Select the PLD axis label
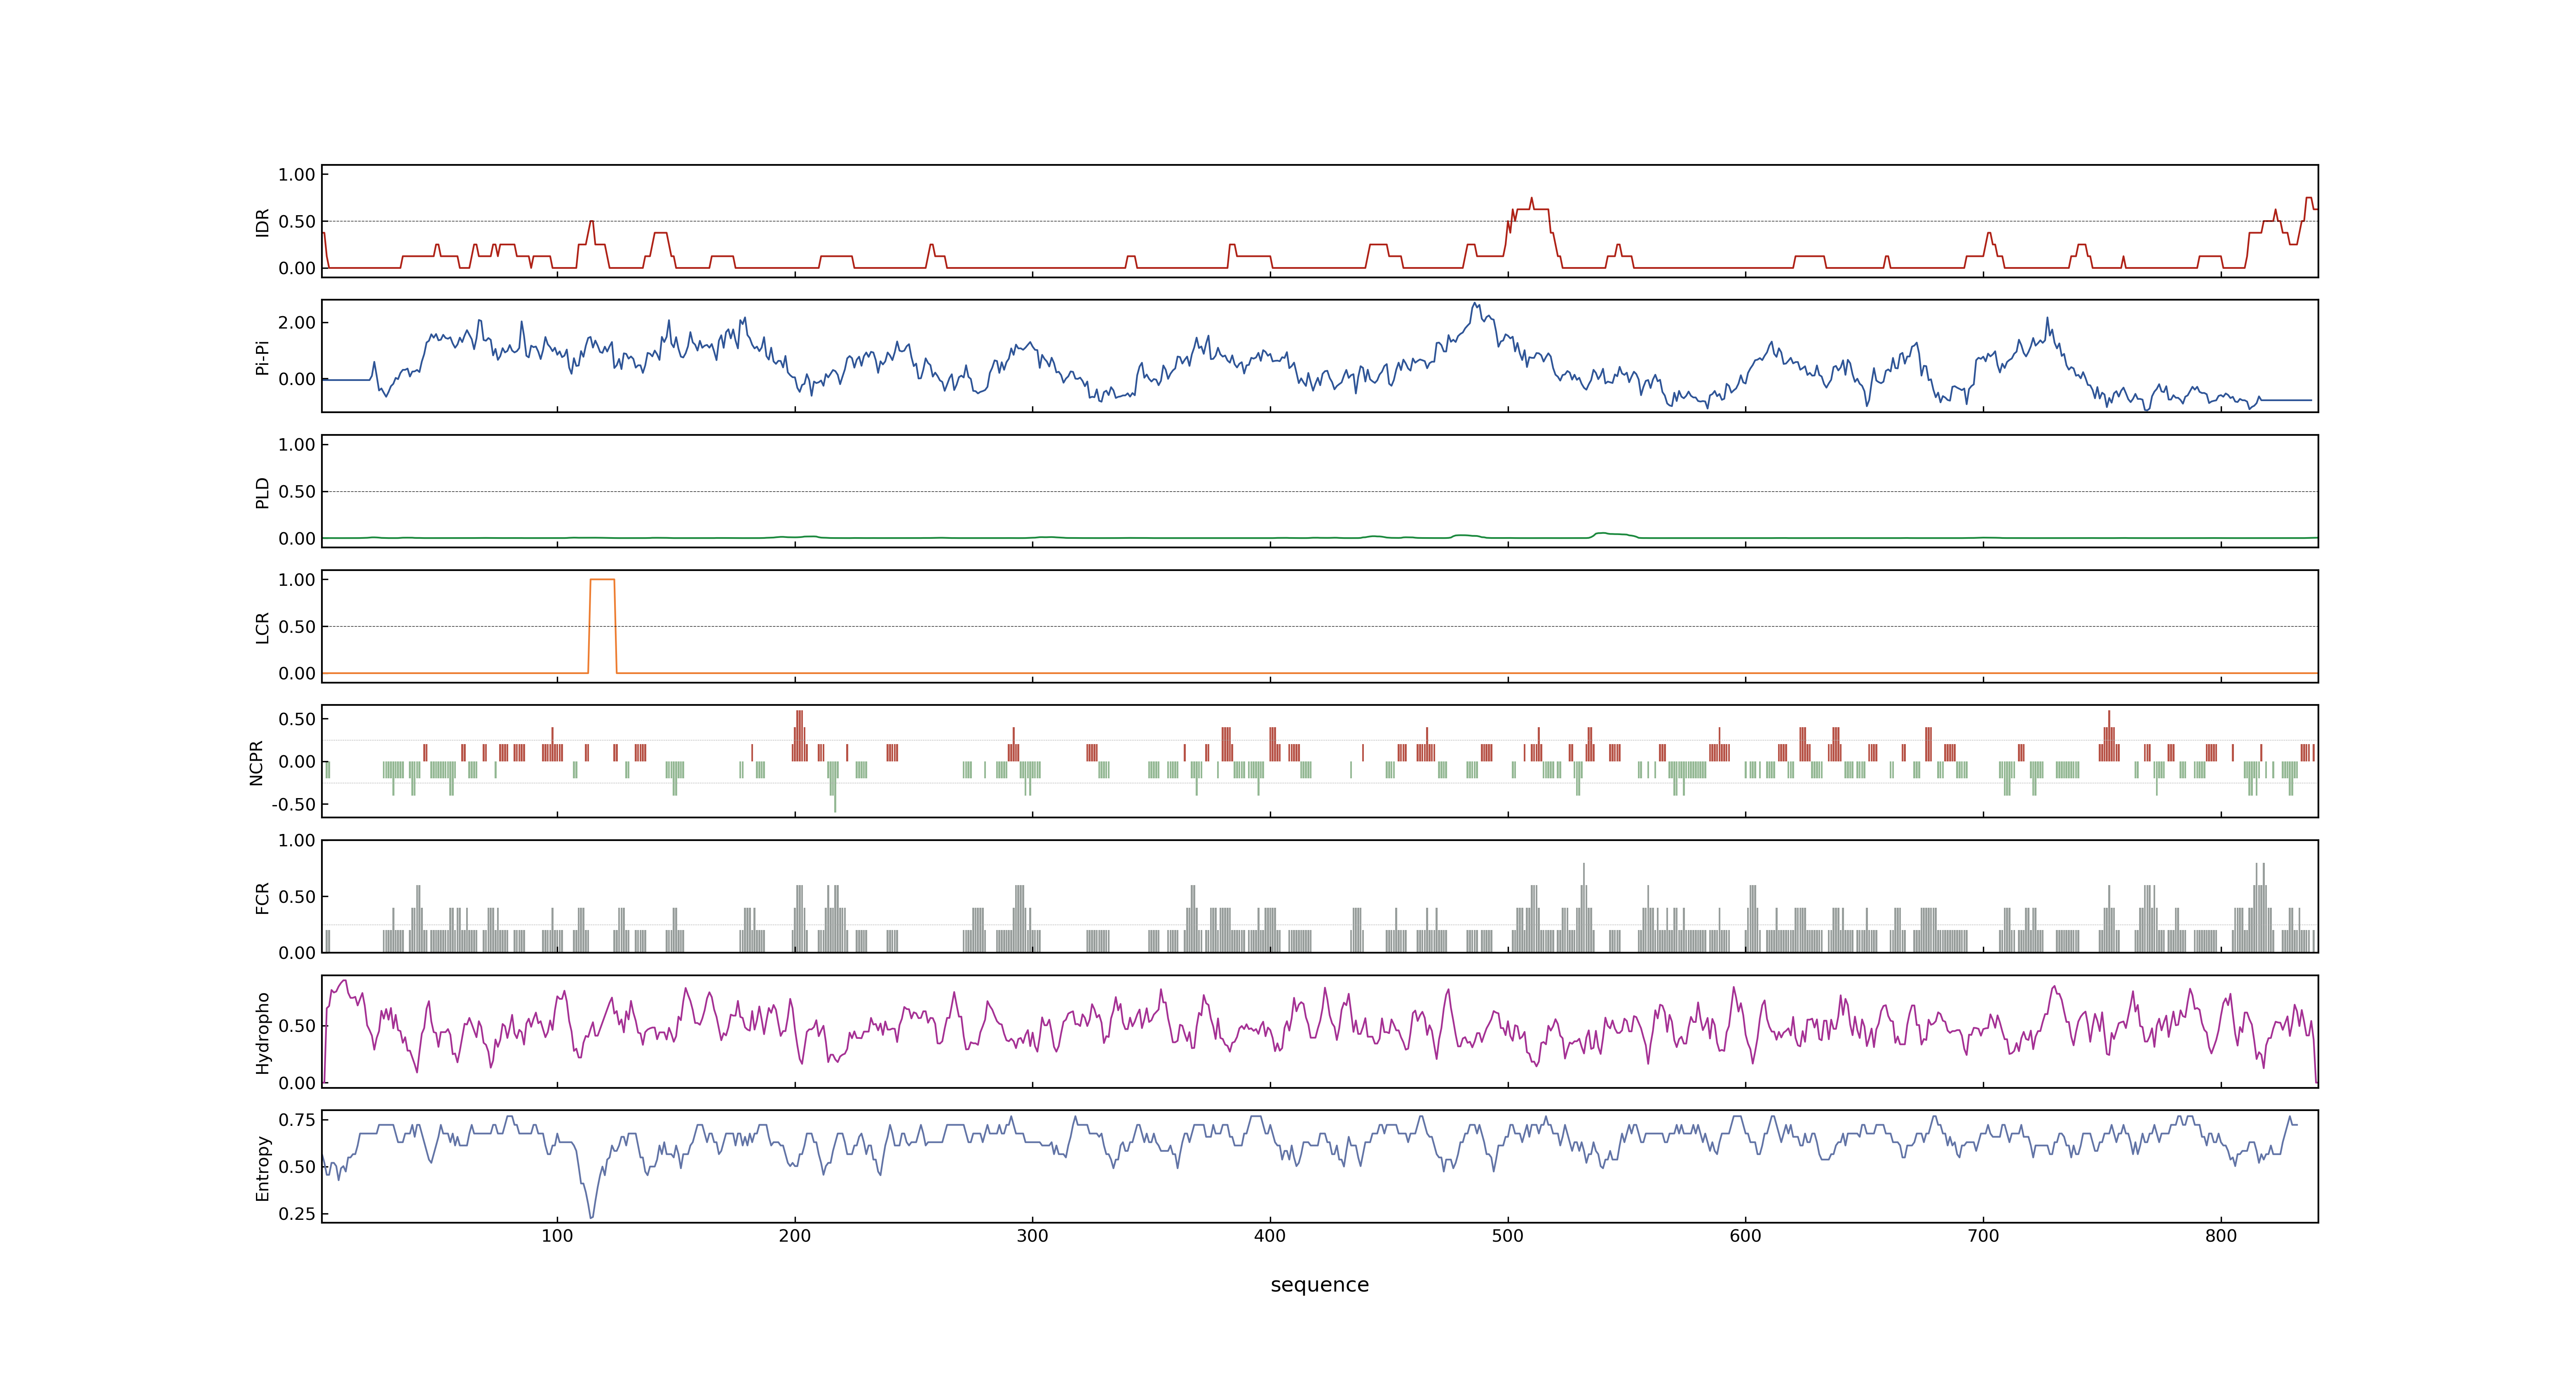Image resolution: width=2576 pixels, height=1374 pixels. tap(262, 492)
